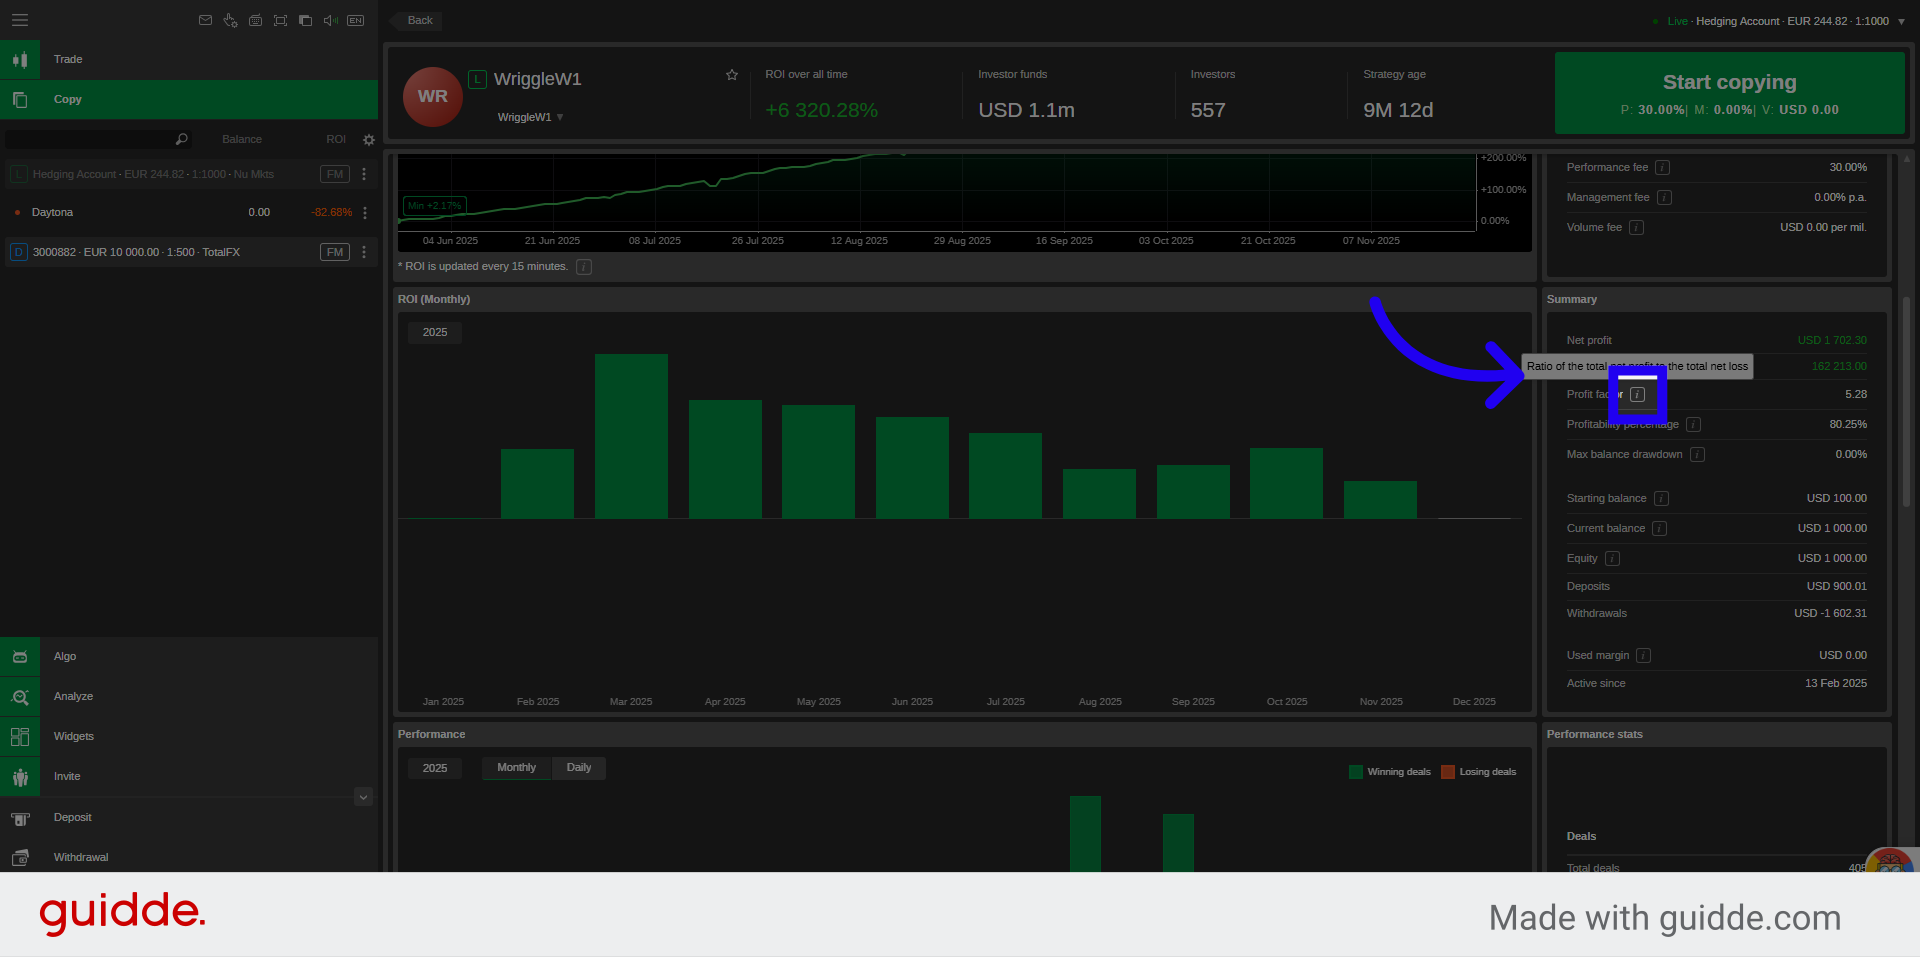Click the March 2025 ROI bar
The width and height of the screenshot is (1920, 957).
[x=631, y=436]
